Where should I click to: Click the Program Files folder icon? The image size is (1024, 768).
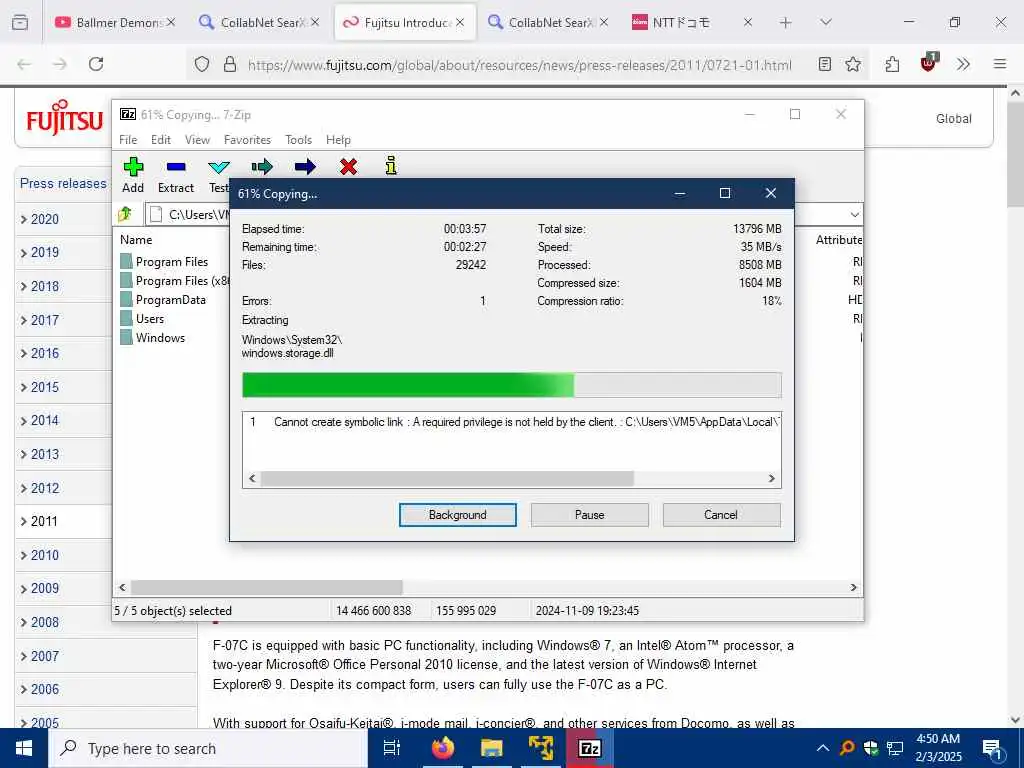(126, 262)
